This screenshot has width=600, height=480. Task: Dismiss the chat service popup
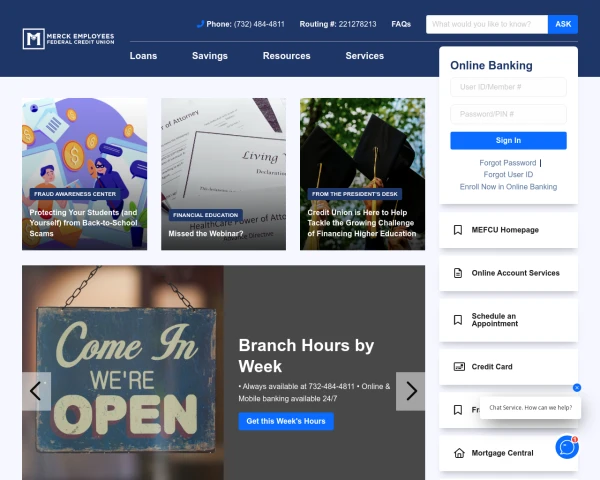point(577,388)
